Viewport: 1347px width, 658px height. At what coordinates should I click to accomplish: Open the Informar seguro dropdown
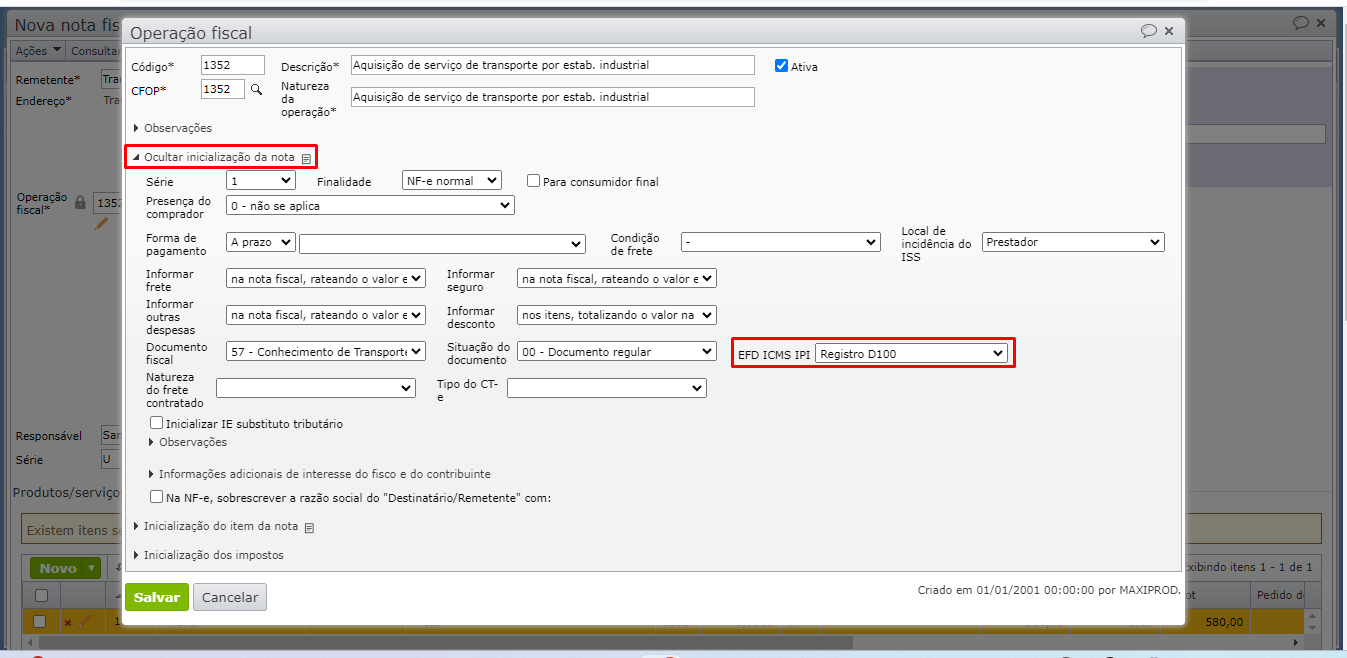pos(616,279)
